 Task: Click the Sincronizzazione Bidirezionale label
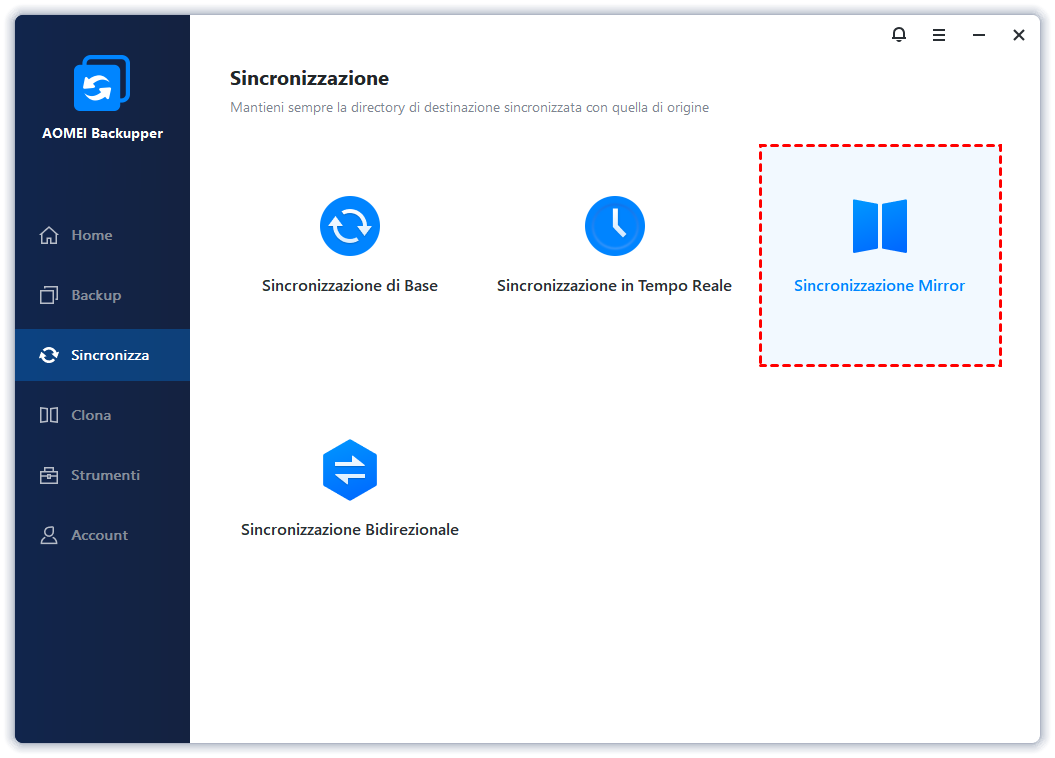pos(350,530)
